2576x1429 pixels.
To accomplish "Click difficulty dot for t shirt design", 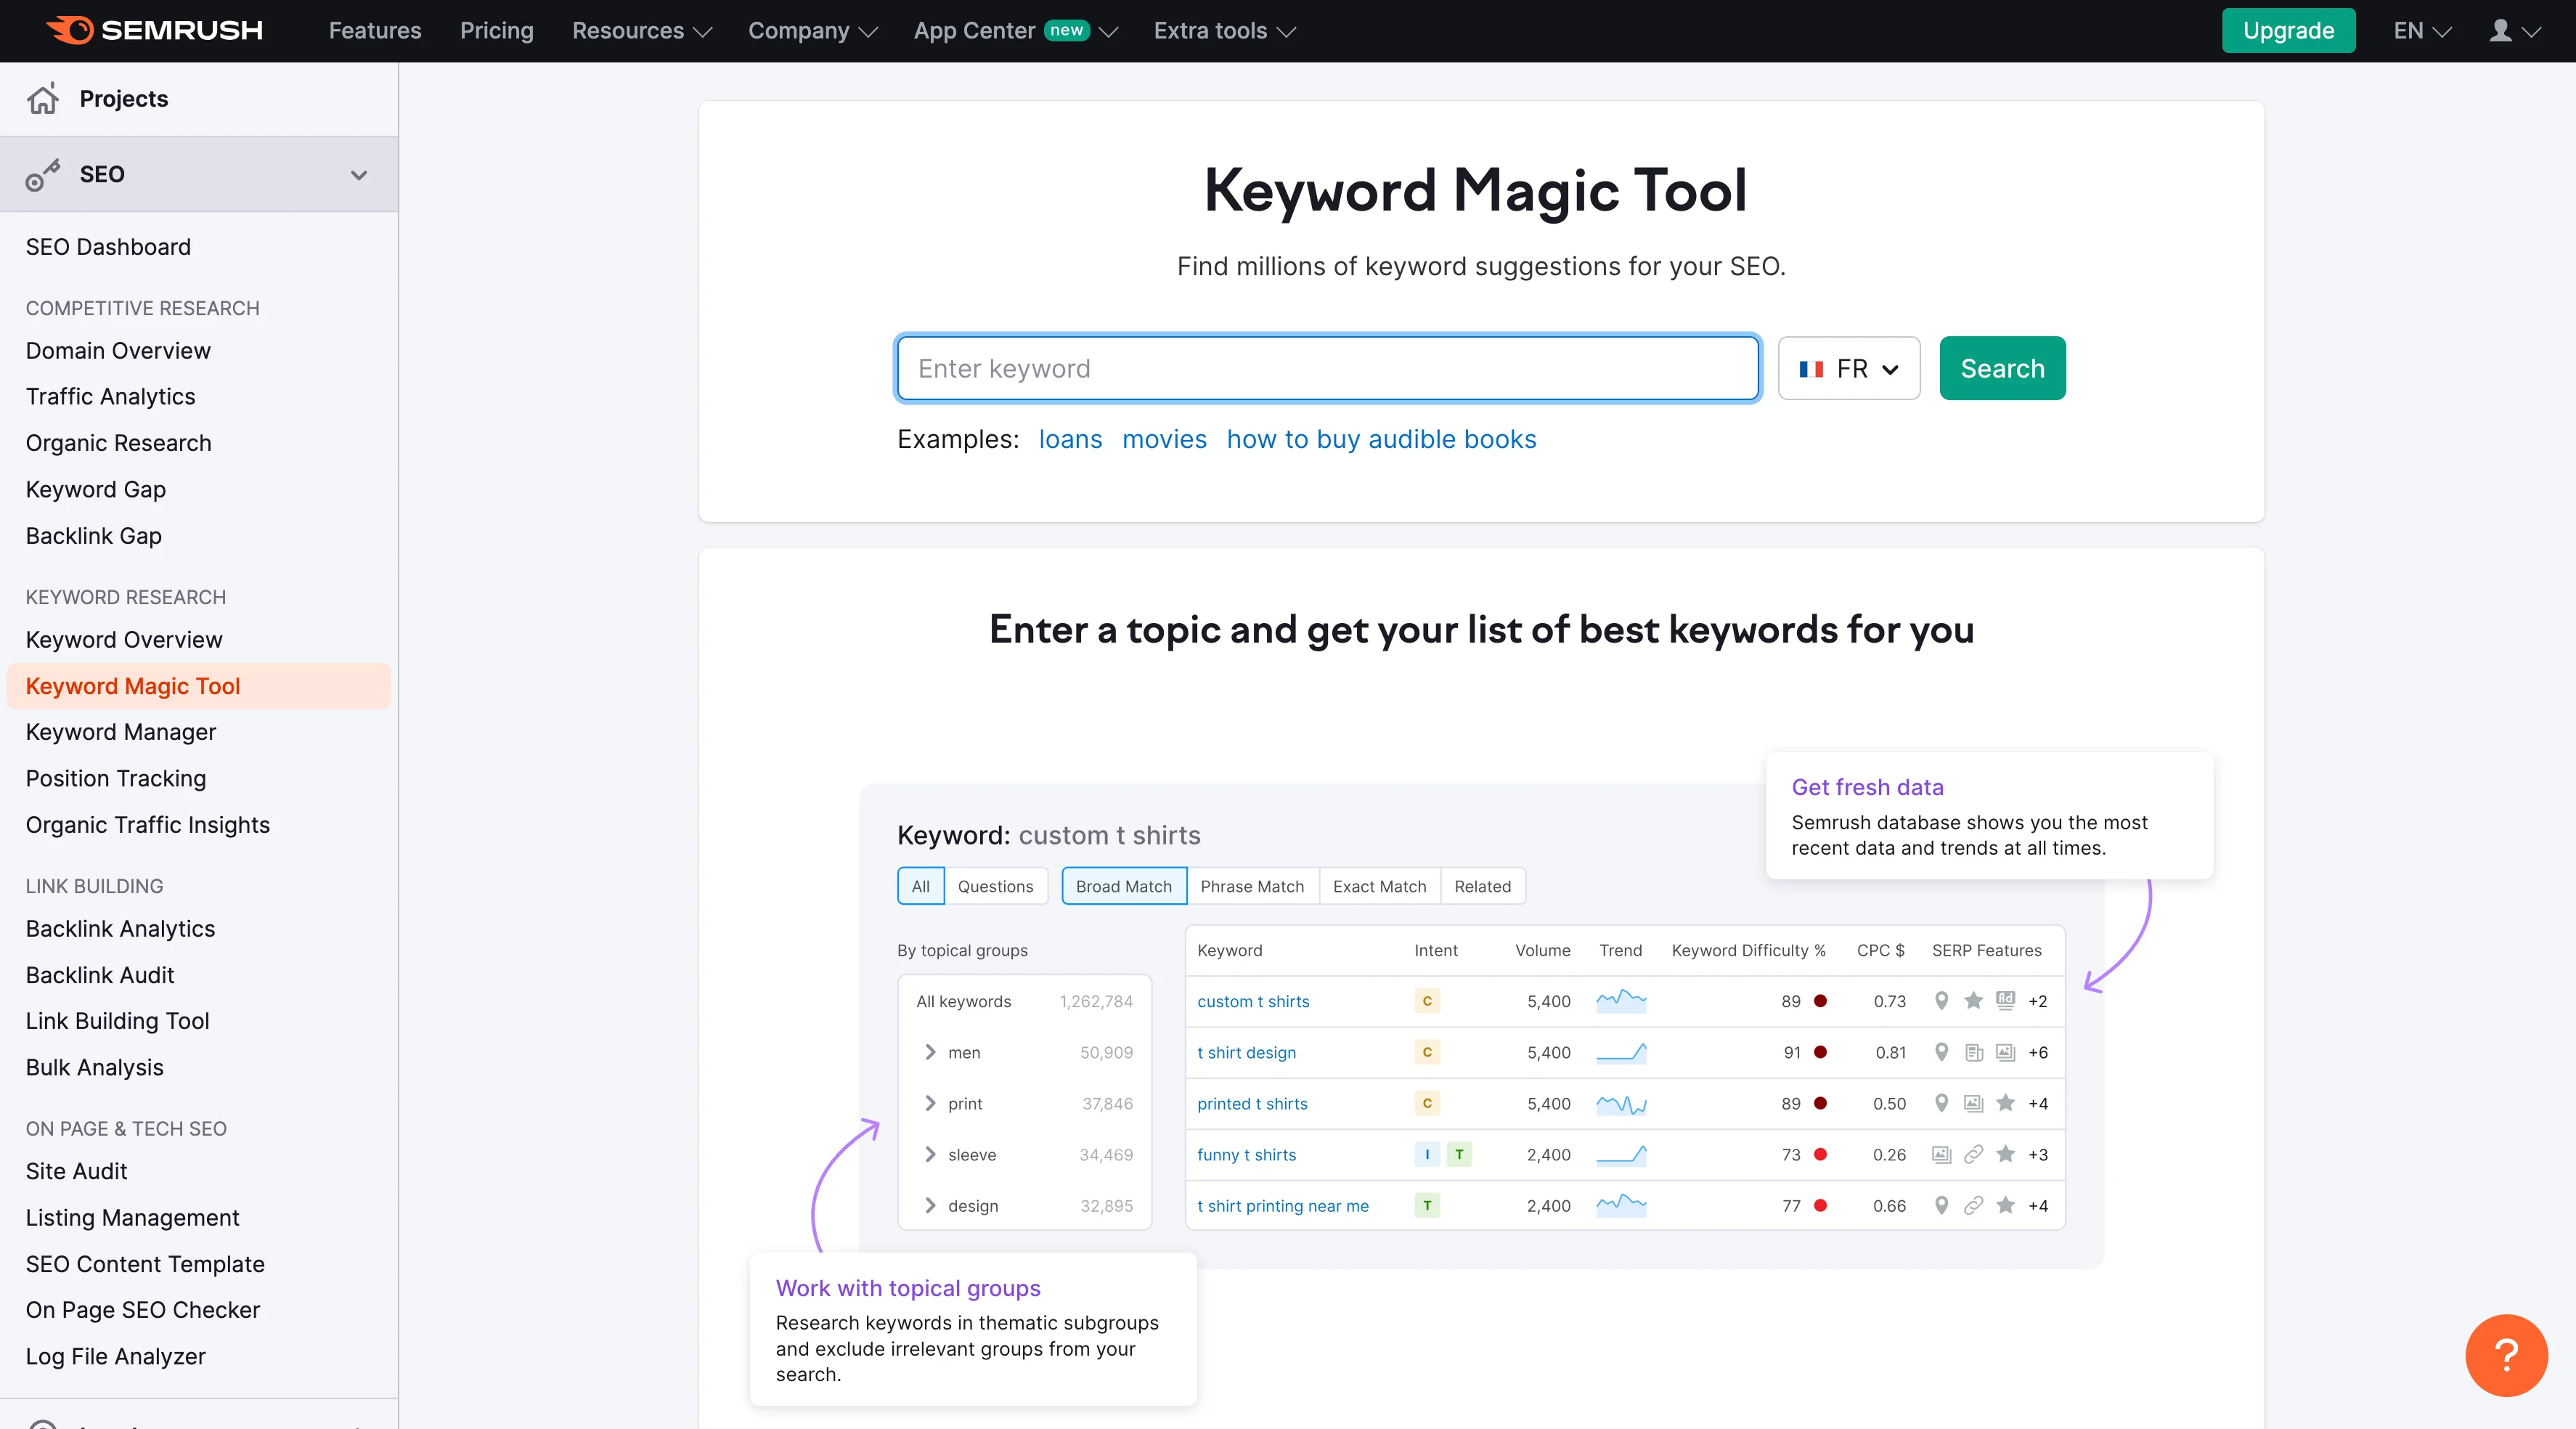I will pos(1820,1052).
